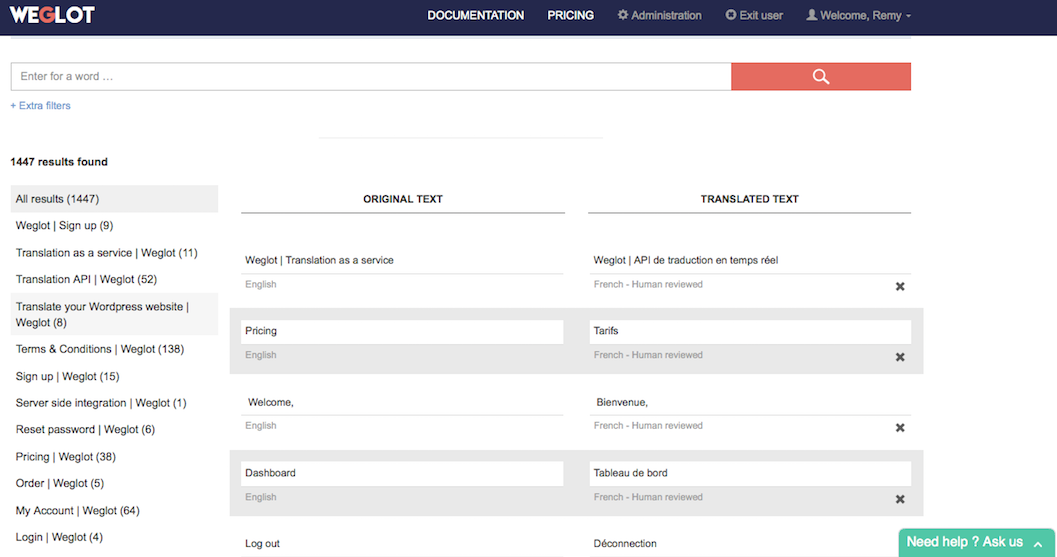
Task: Expand the 'Need help ? Ask us' chat
Action: 976,542
